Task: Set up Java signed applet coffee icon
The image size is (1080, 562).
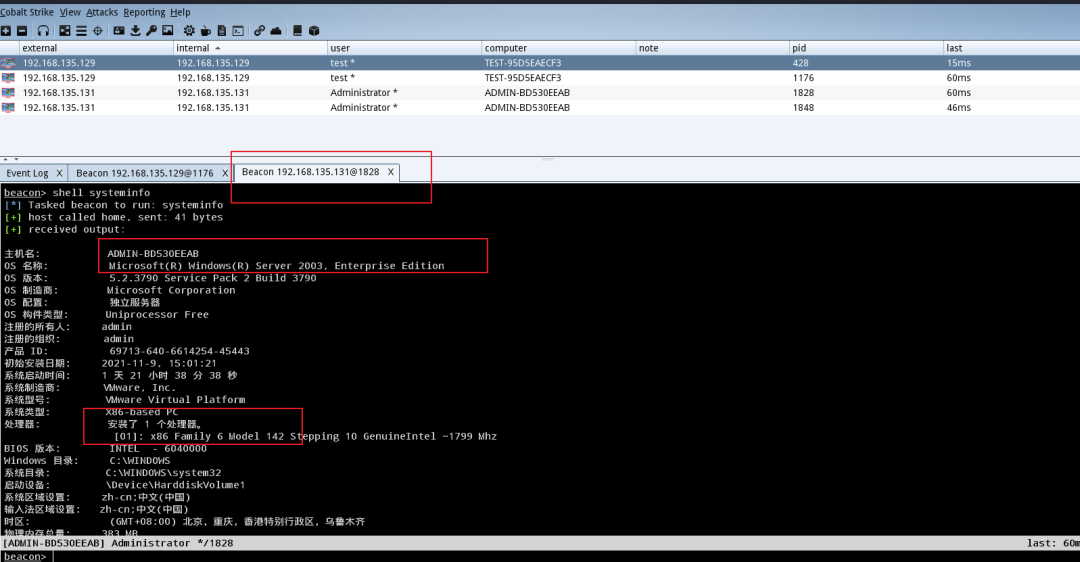Action: tap(205, 30)
